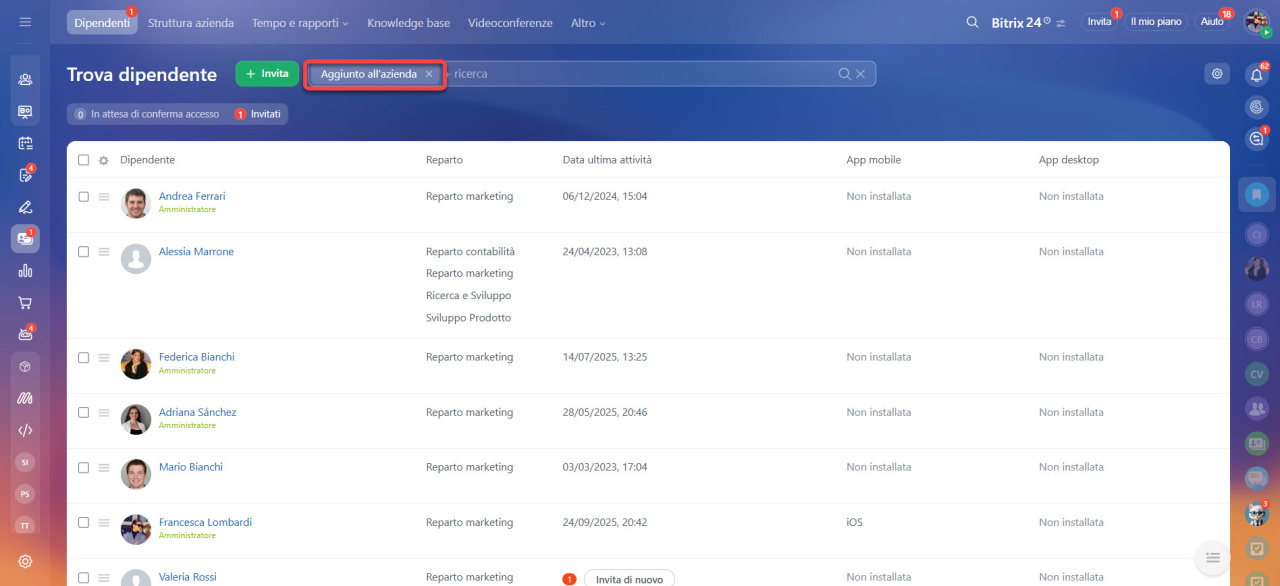
Task: Open the hamburger menu in left sidebar
Action: pyautogui.click(x=25, y=22)
